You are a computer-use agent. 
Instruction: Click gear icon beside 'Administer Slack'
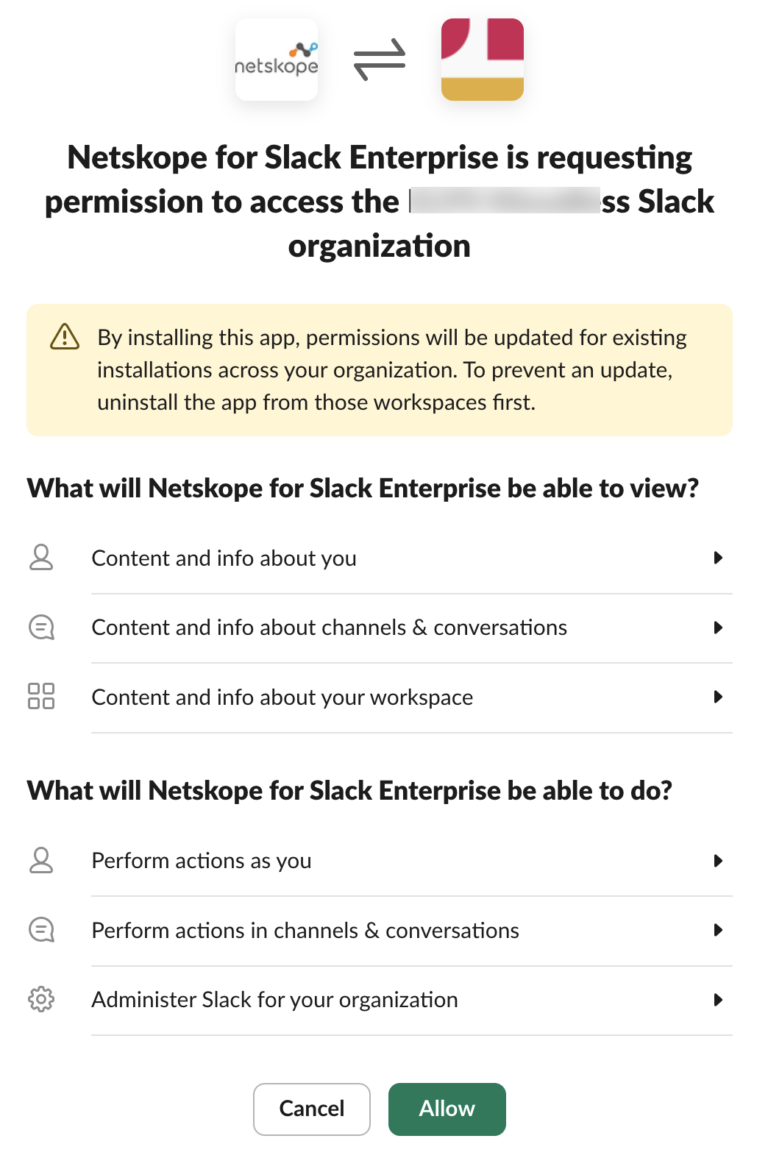click(x=41, y=1000)
